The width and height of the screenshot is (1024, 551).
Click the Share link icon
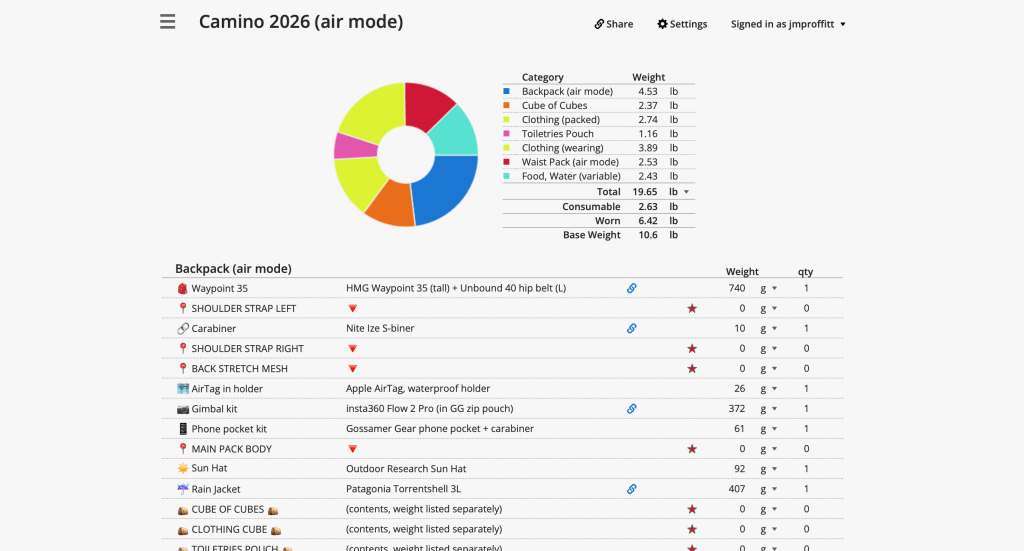[599, 24]
